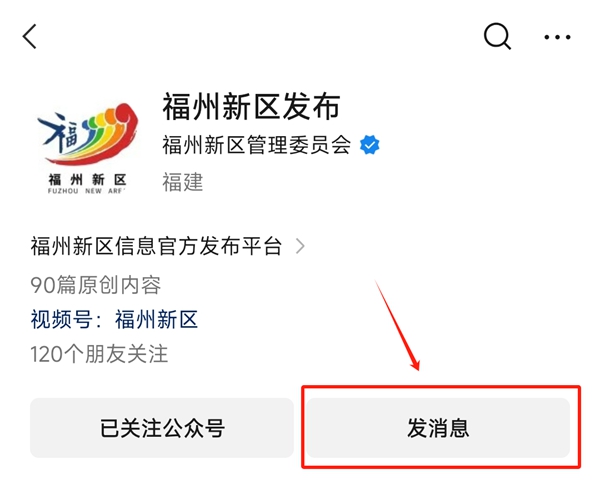
Task: Open the 视频号 label link
Action: [66, 319]
